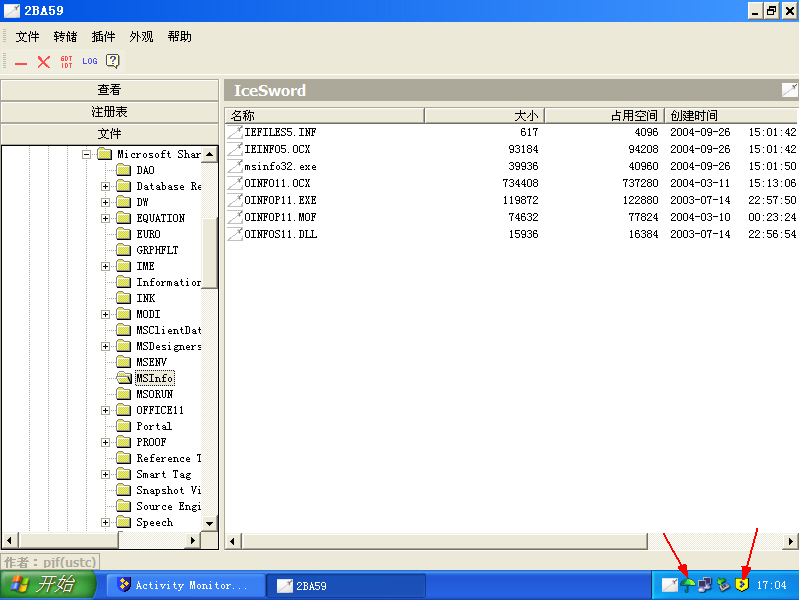Sort by the 名称 column header

325,116
